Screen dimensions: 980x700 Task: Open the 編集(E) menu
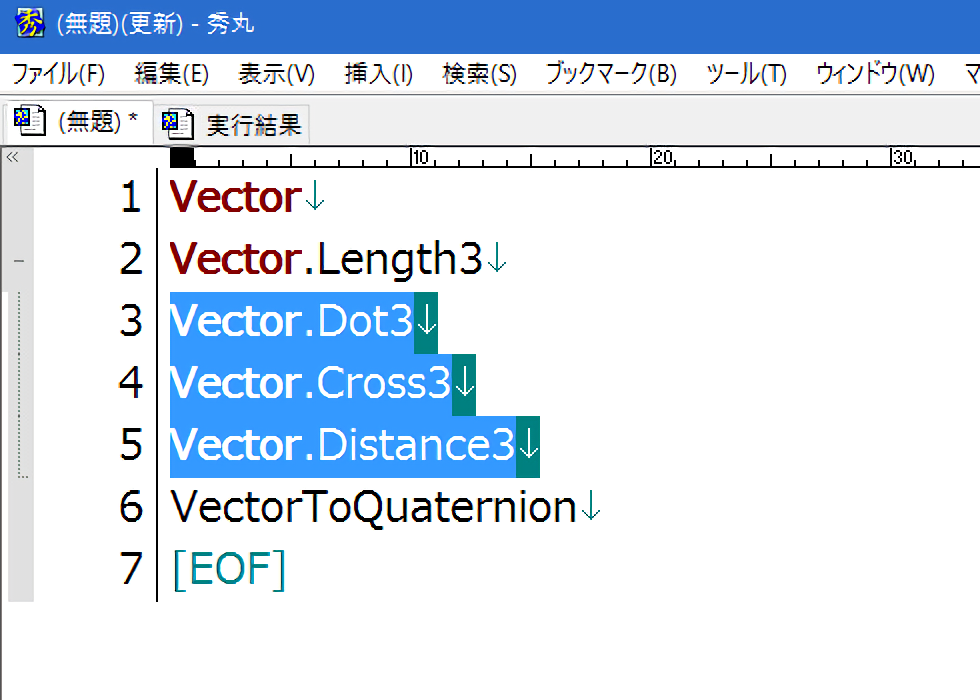pyautogui.click(x=171, y=74)
